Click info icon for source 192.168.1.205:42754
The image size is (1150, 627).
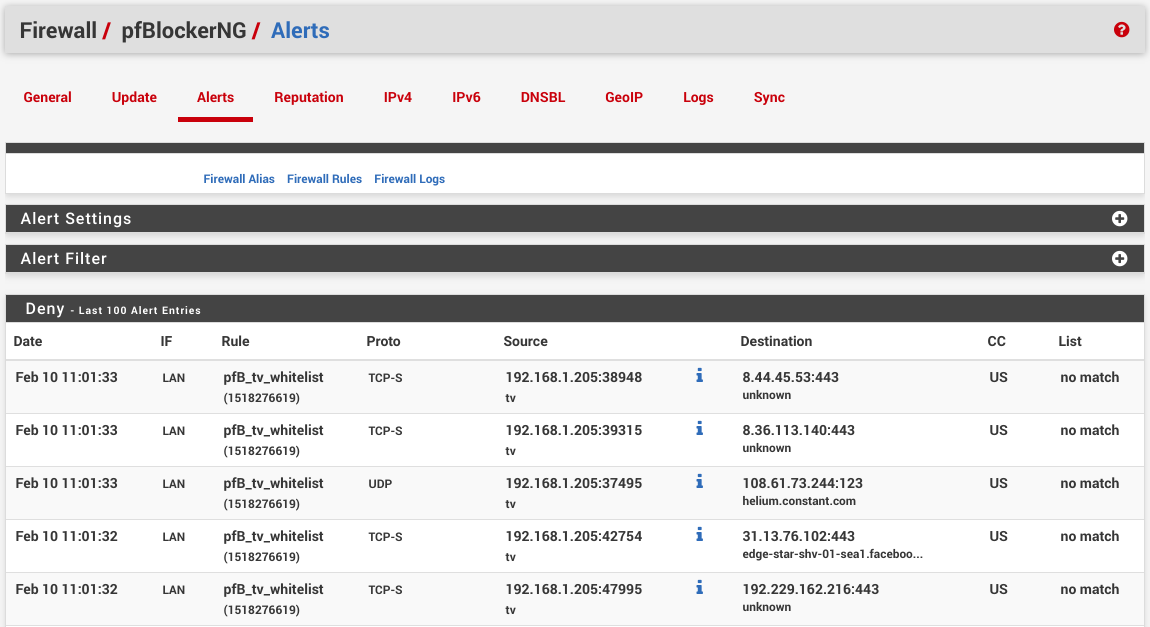click(x=700, y=535)
